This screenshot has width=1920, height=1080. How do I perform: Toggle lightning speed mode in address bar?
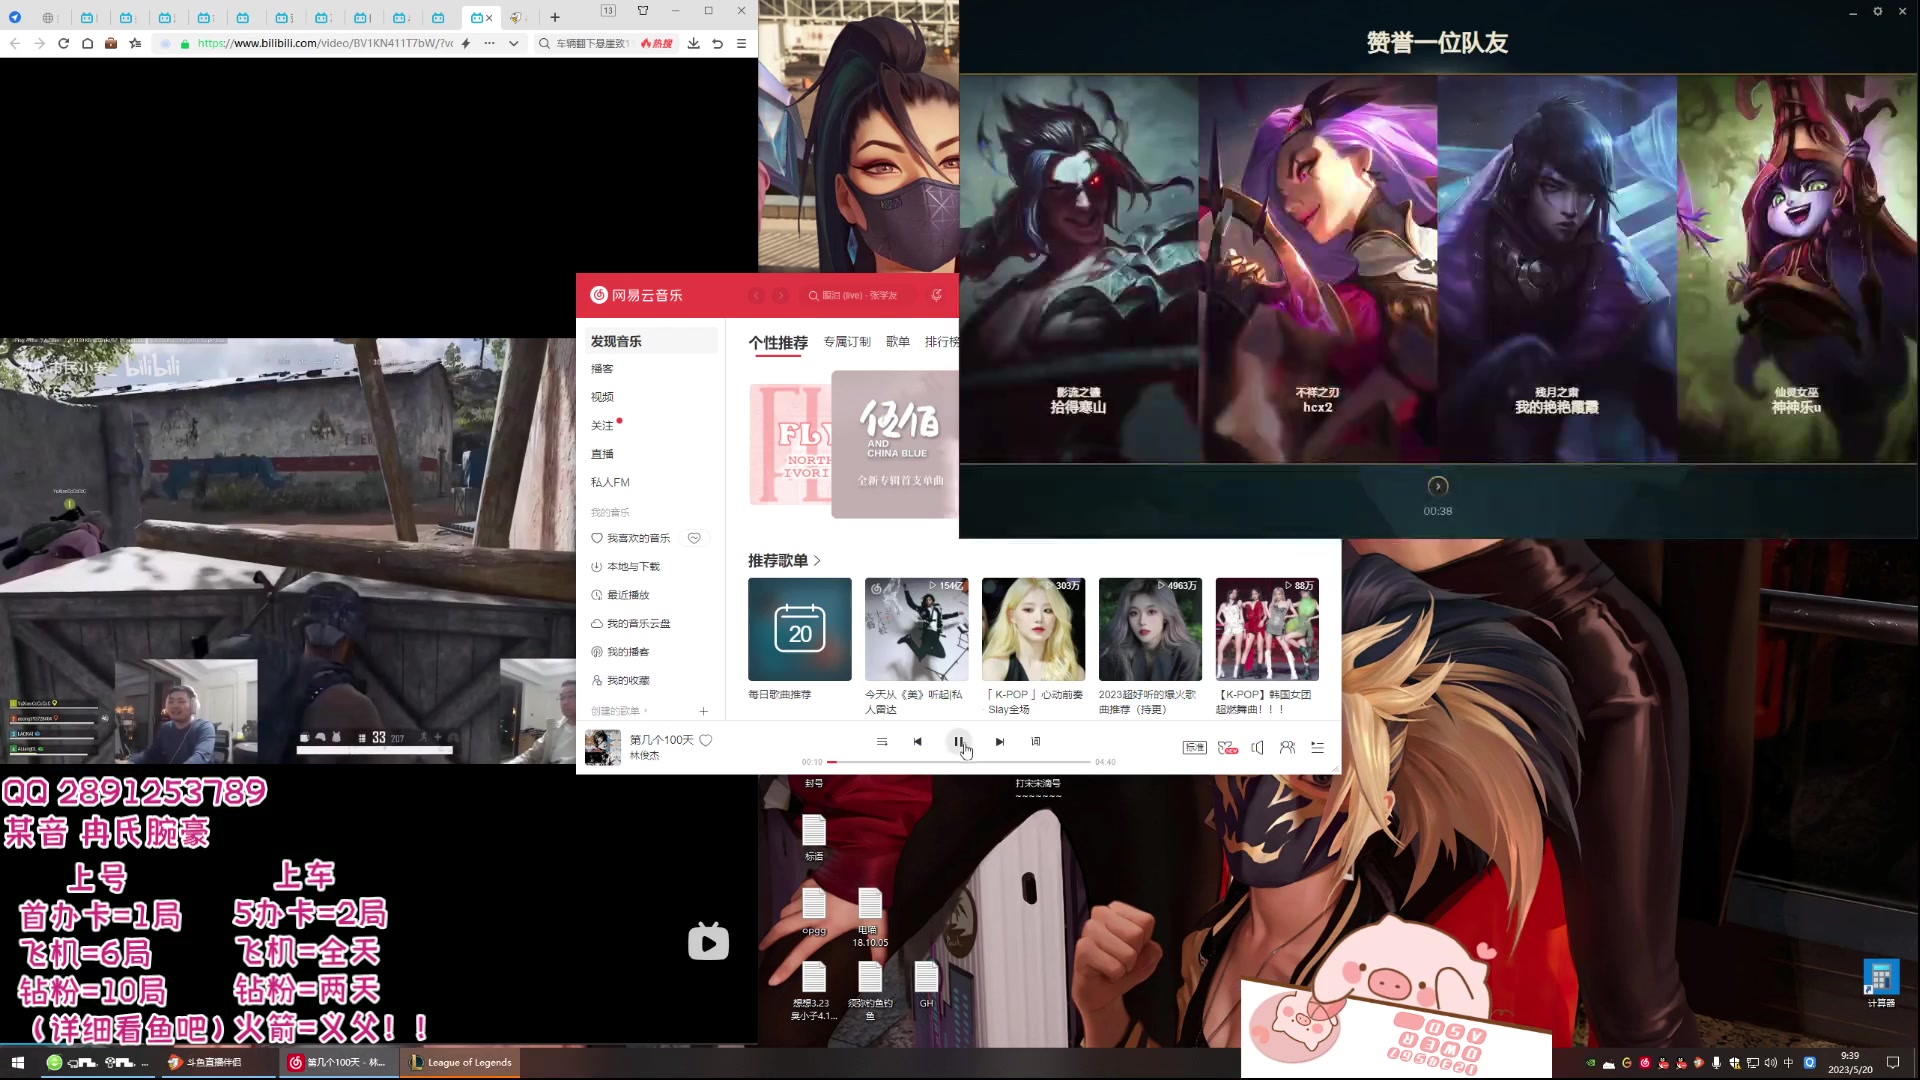coord(466,43)
